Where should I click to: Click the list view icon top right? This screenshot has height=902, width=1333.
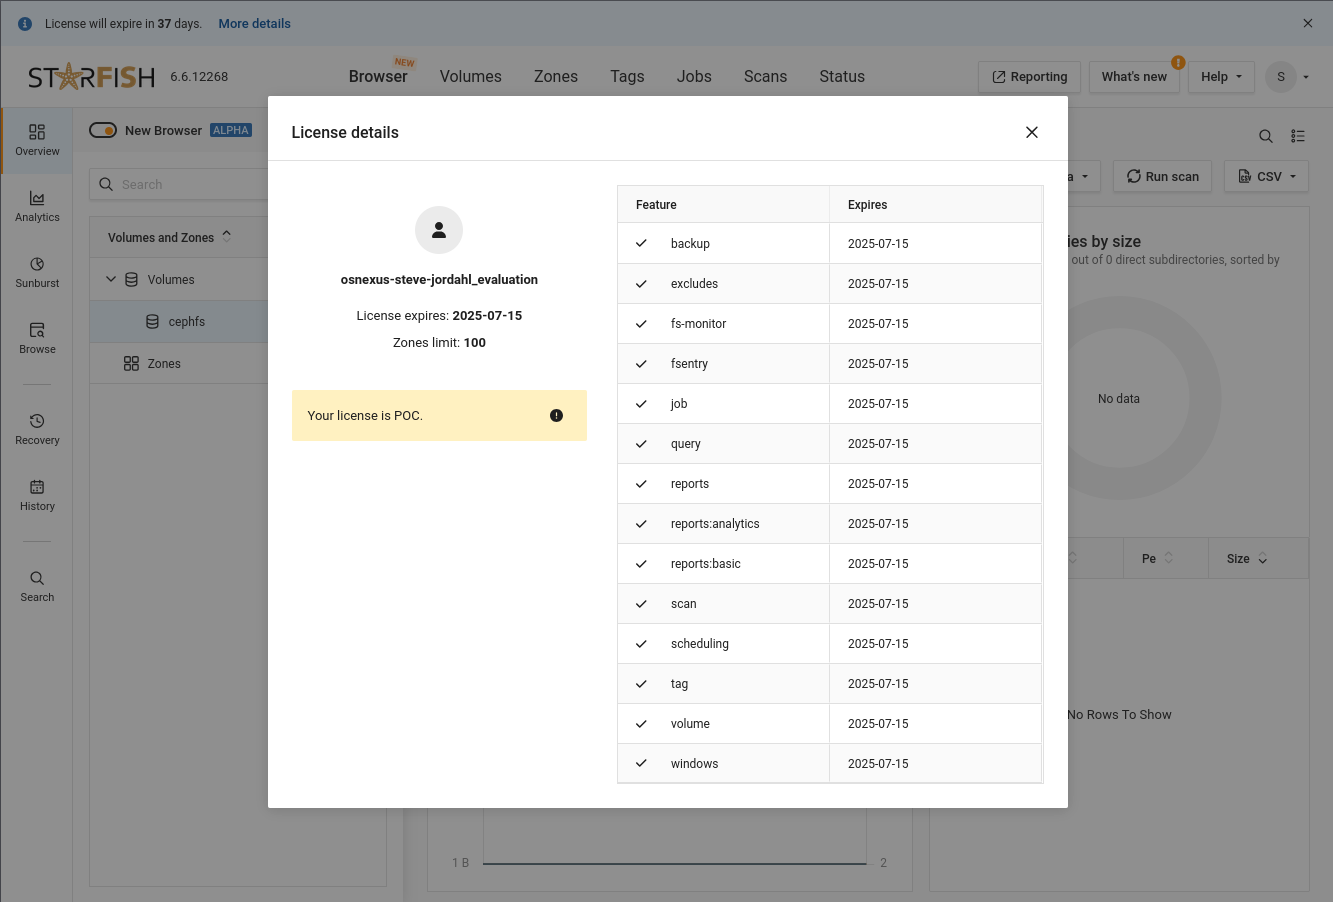coord(1298,136)
